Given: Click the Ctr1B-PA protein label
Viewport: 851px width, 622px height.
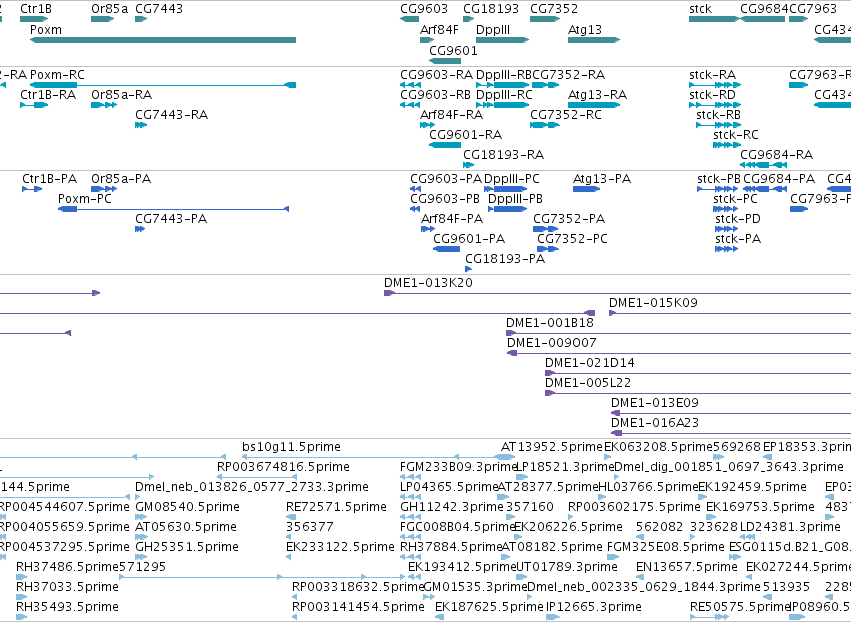Looking at the screenshot, I should 49,179.
